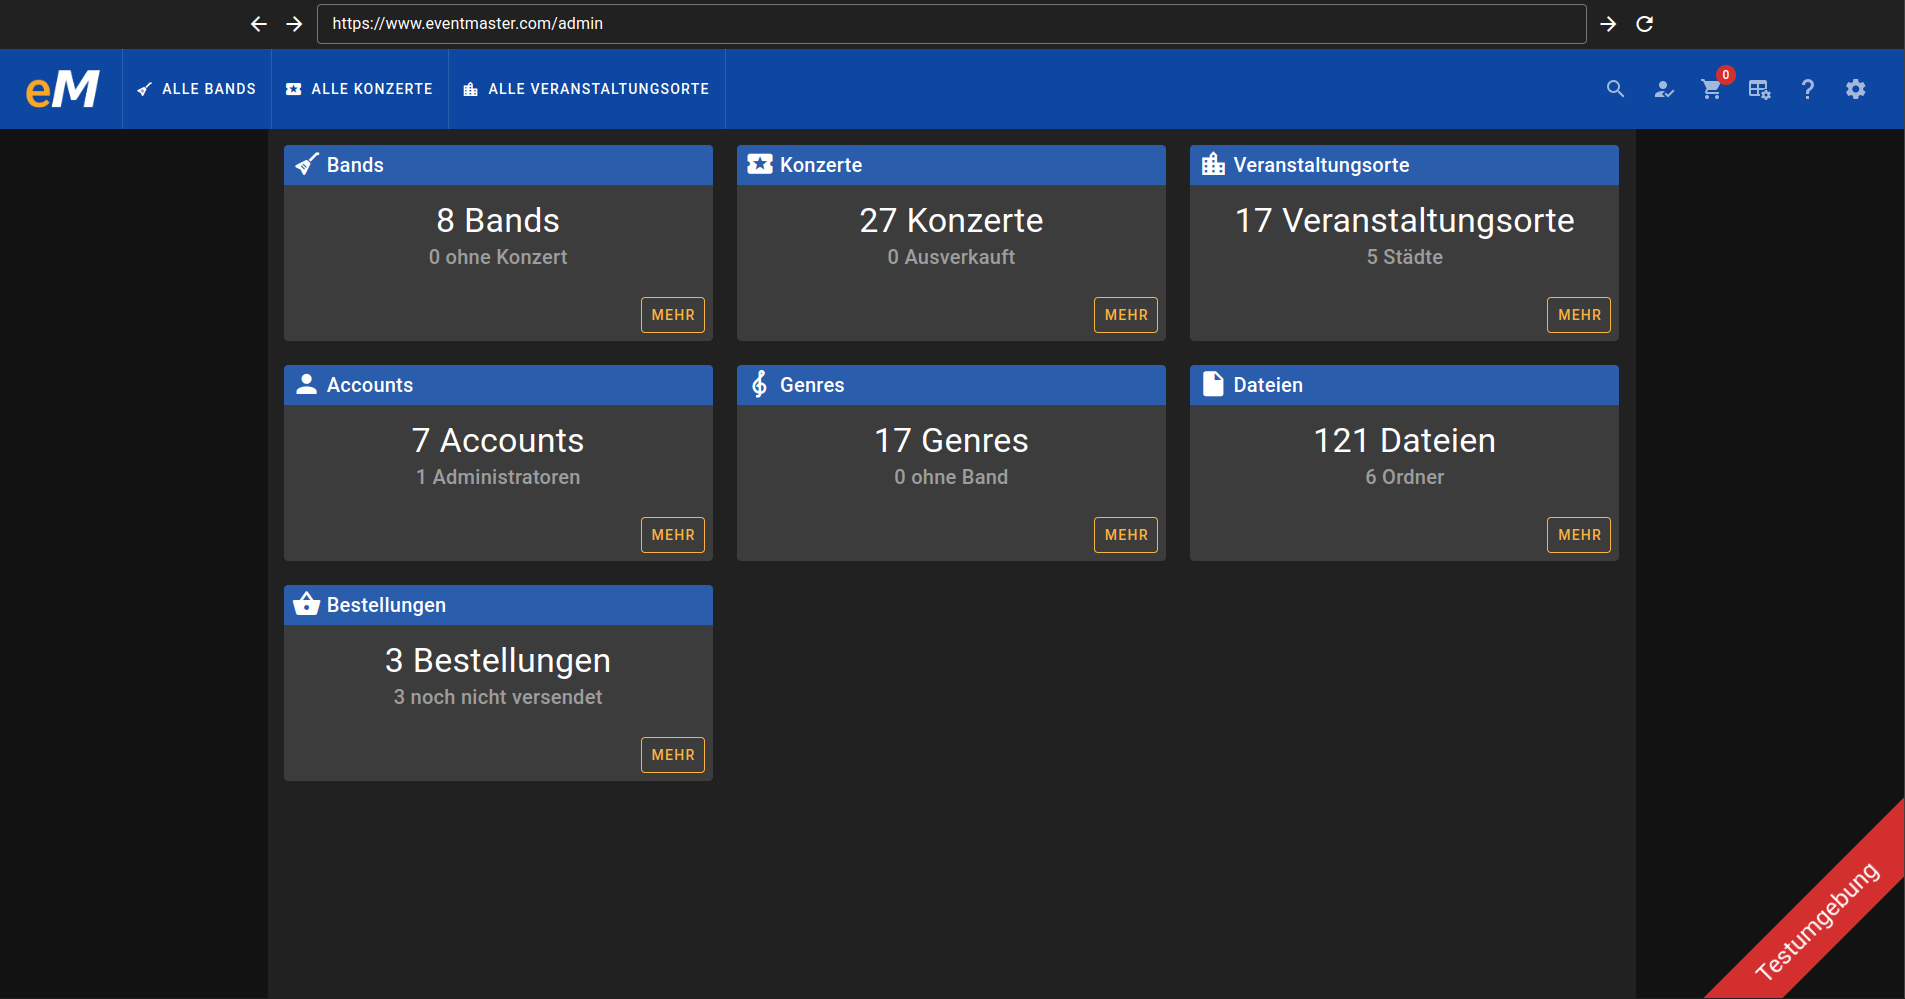Click the browser address bar
Viewport: 1905px width, 999px height.
click(x=950, y=23)
